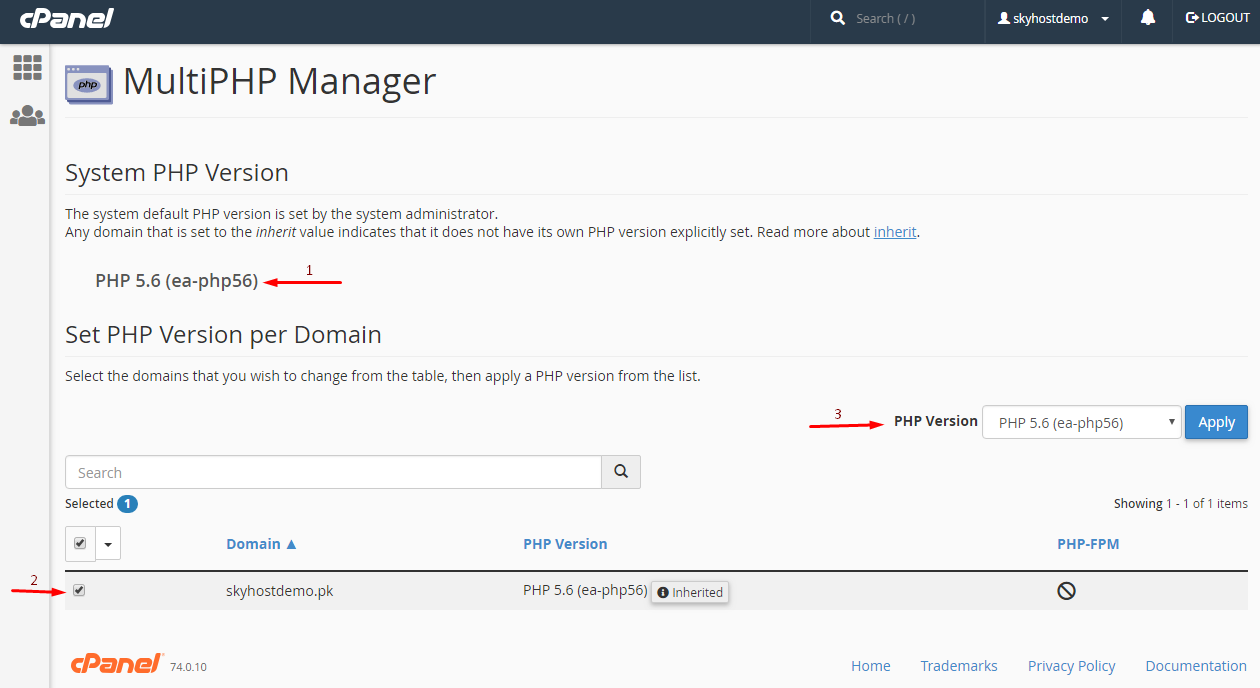Screen dimensions: 1260x688
Task: Expand the skyhostdemo user menu
Action: (1054, 18)
